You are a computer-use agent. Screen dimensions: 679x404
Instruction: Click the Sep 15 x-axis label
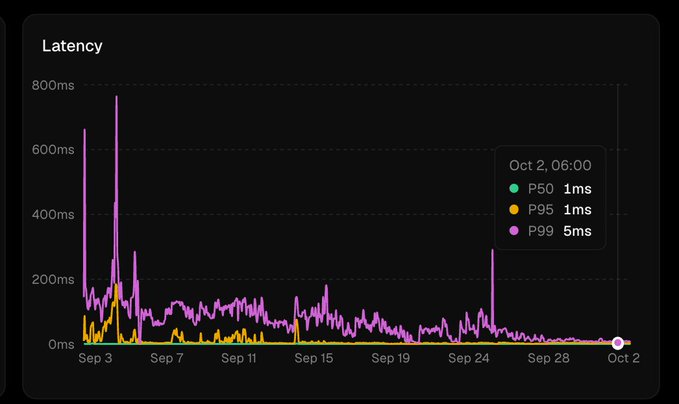[x=314, y=358]
